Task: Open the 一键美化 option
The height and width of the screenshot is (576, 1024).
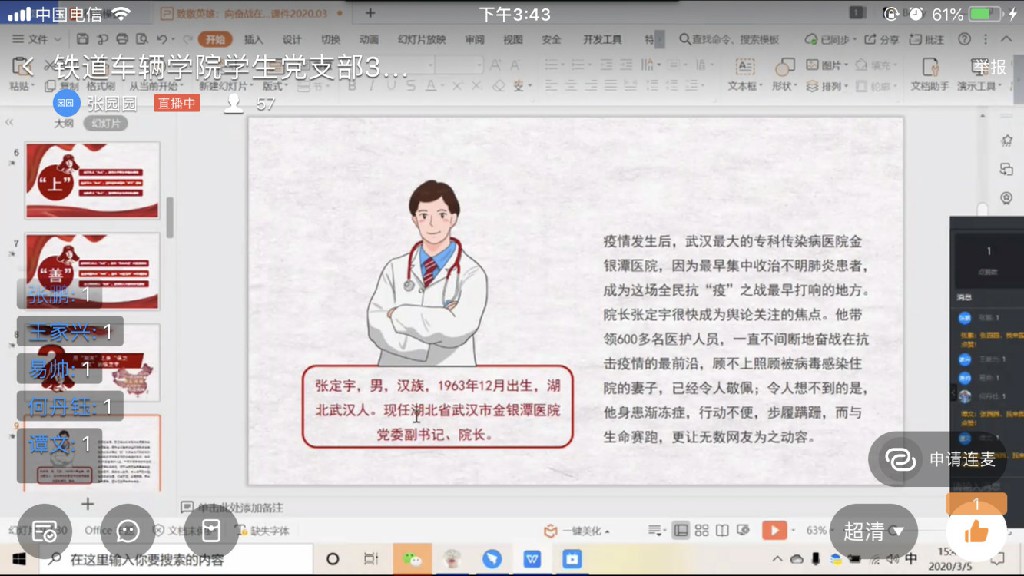Action: [577, 531]
